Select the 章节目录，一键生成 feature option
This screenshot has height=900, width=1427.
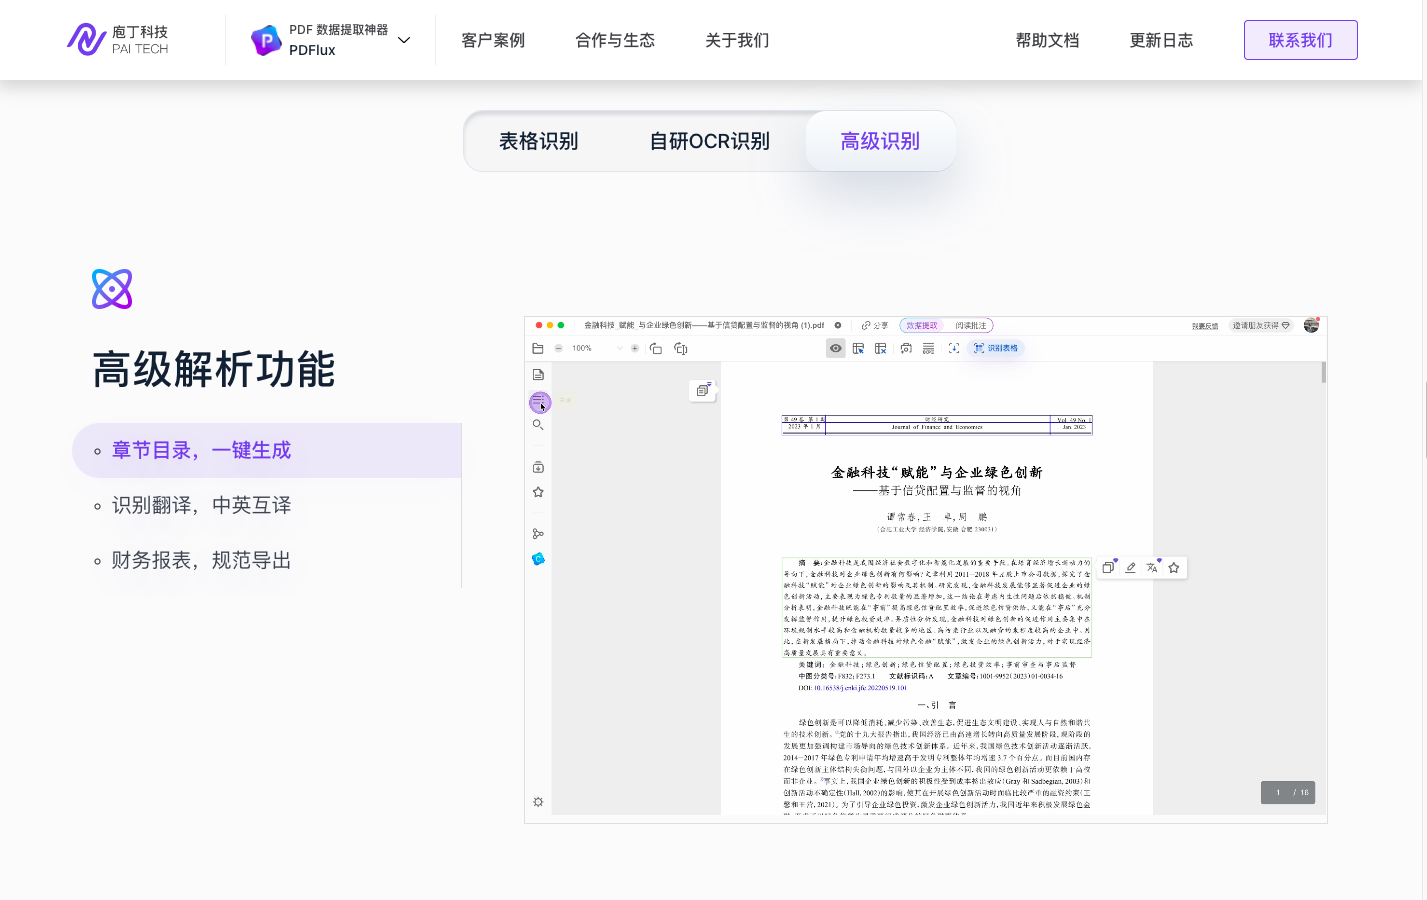pyautogui.click(x=201, y=450)
